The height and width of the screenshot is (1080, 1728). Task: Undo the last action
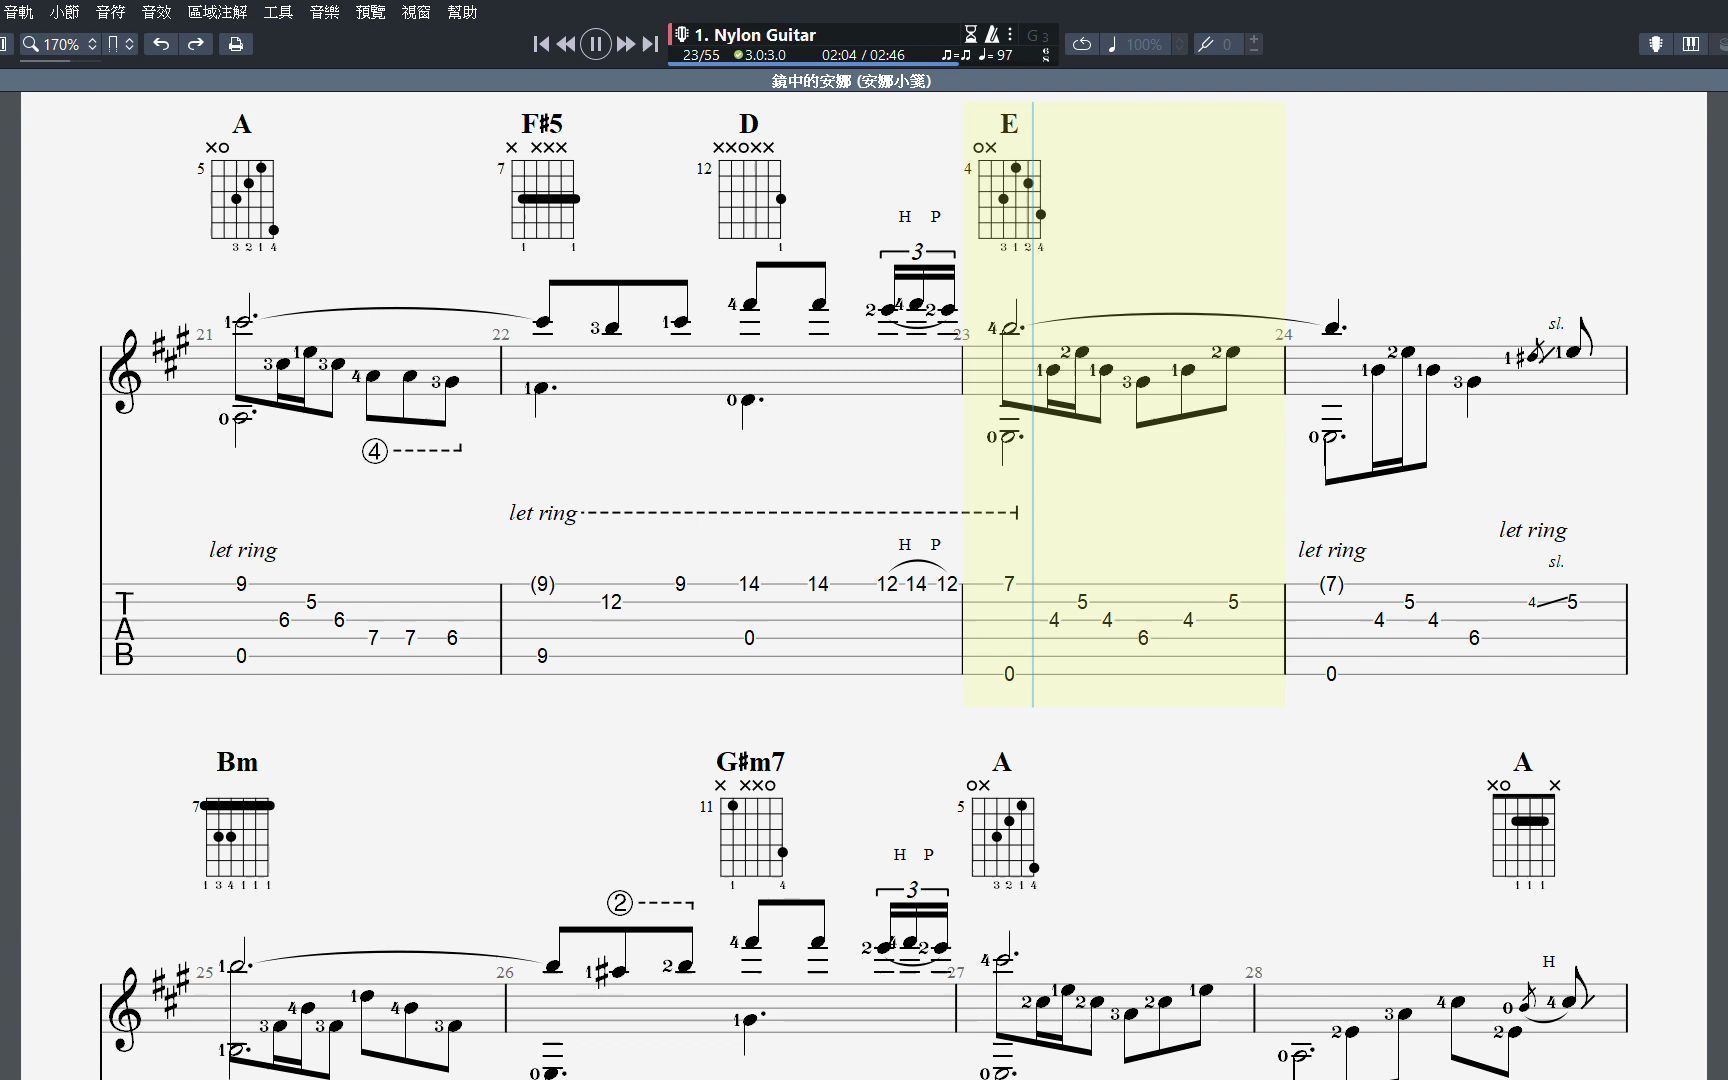161,44
